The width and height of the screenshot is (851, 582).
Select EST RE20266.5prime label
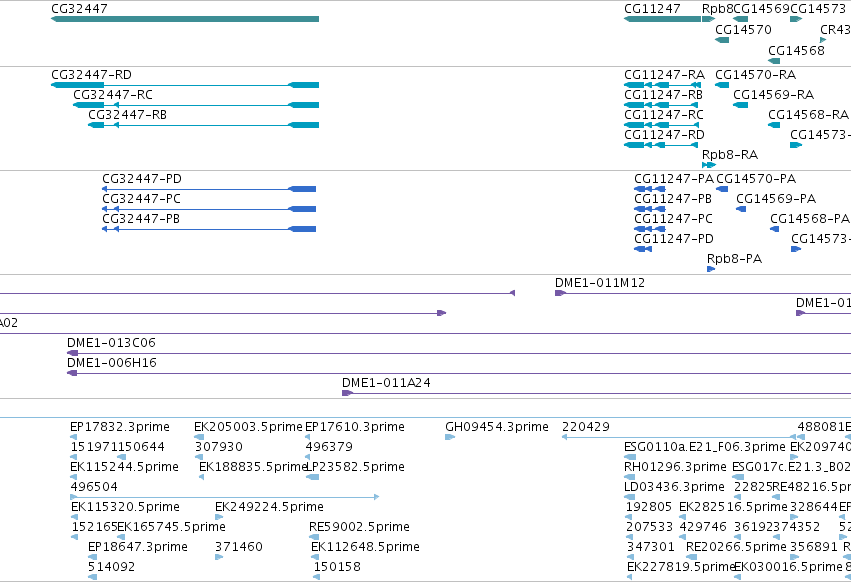coord(736,547)
